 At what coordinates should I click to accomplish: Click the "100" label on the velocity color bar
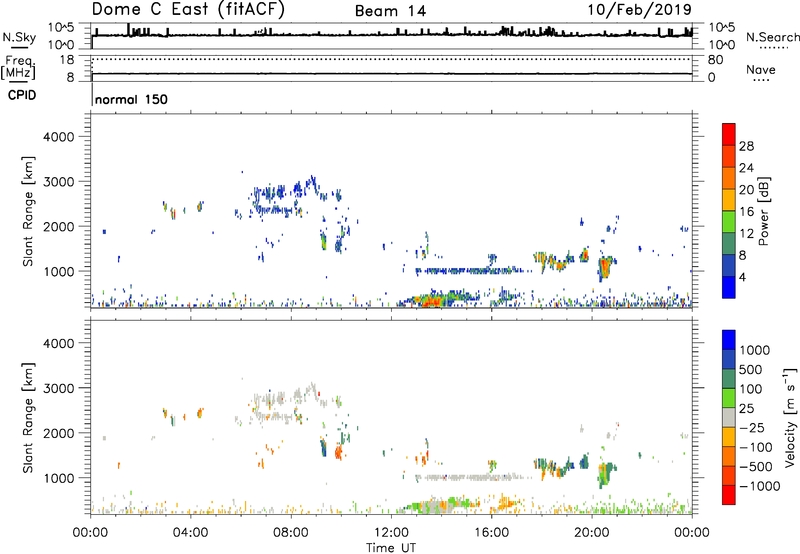click(751, 389)
